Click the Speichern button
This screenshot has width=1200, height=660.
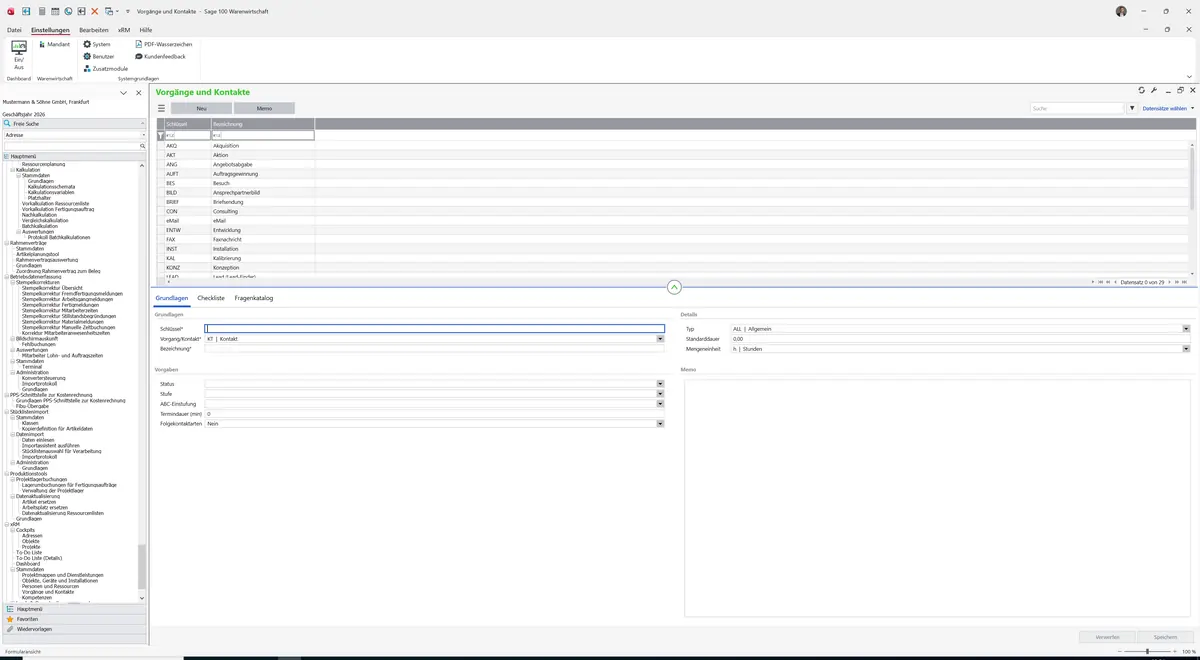click(x=1166, y=637)
